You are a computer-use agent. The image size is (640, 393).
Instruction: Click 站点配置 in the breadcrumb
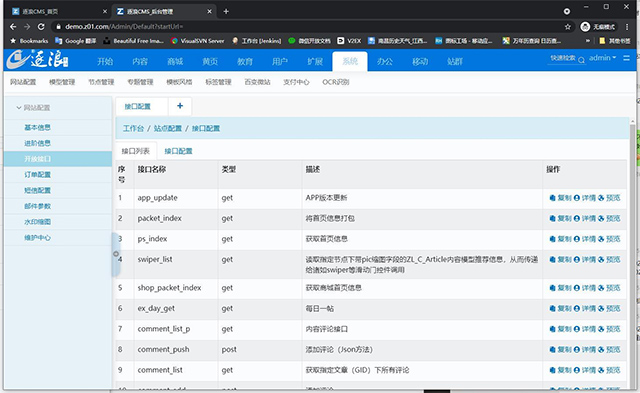point(168,129)
